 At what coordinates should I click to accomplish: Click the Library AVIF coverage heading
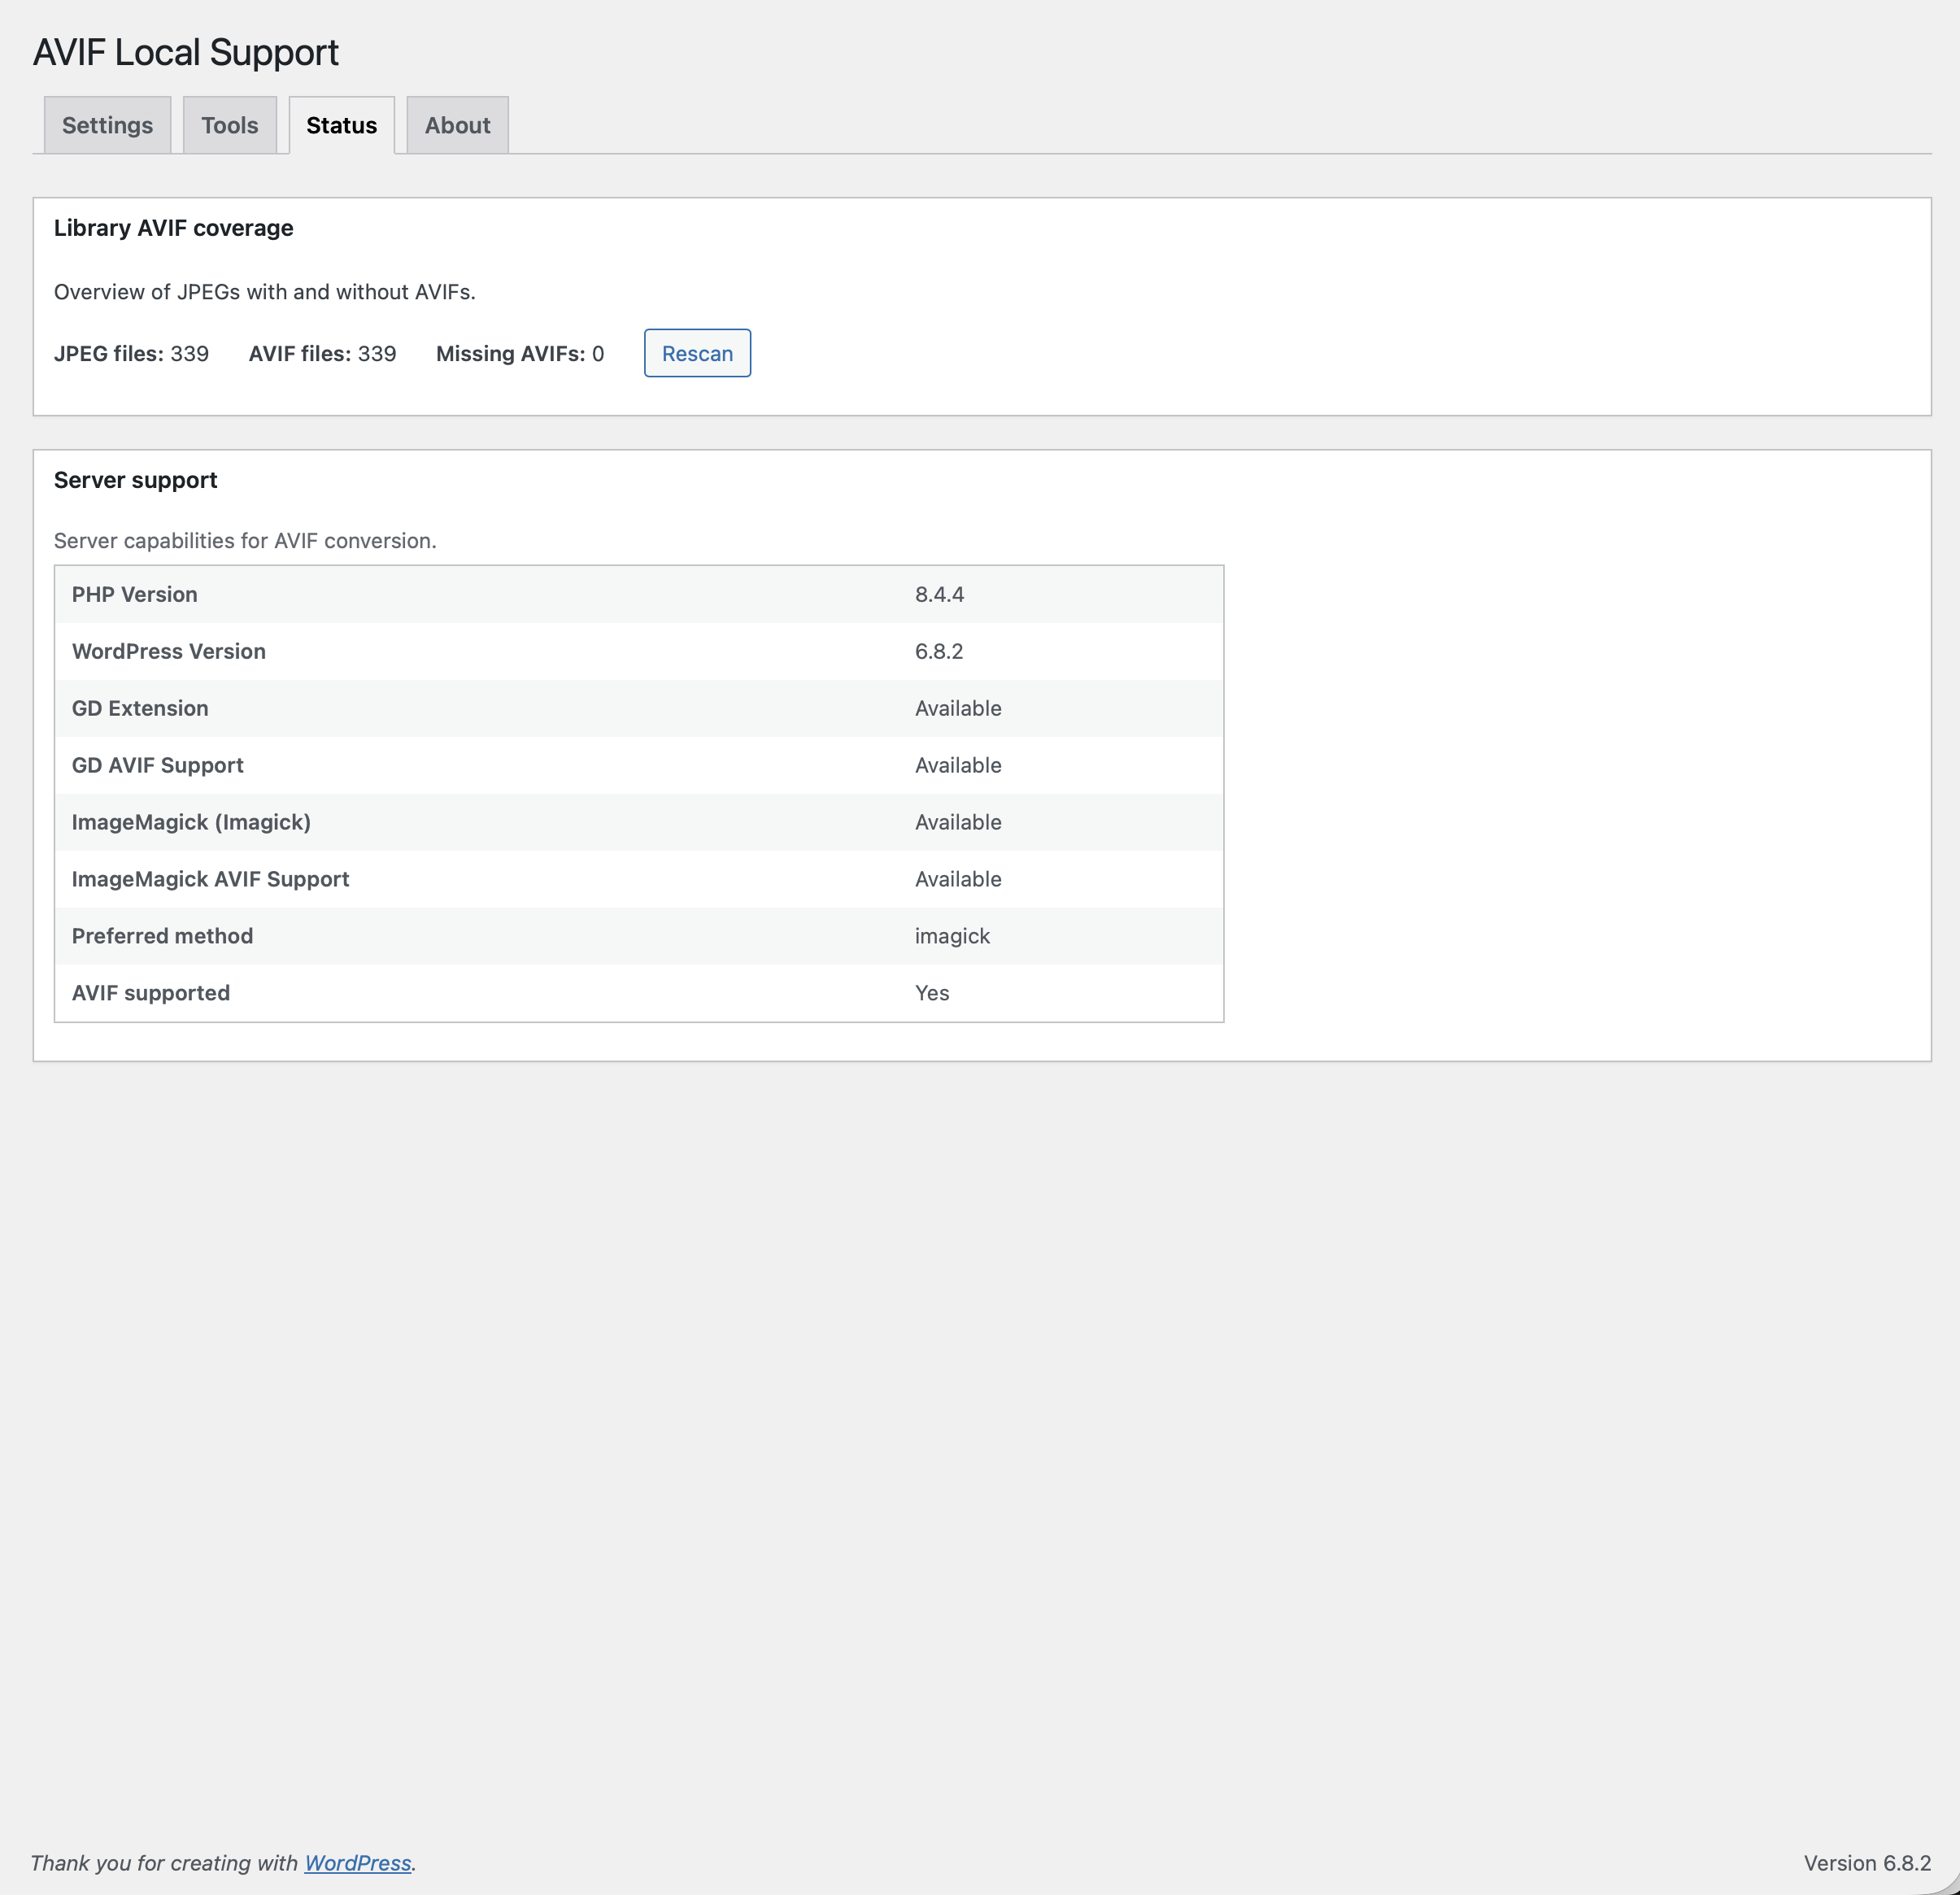point(173,227)
